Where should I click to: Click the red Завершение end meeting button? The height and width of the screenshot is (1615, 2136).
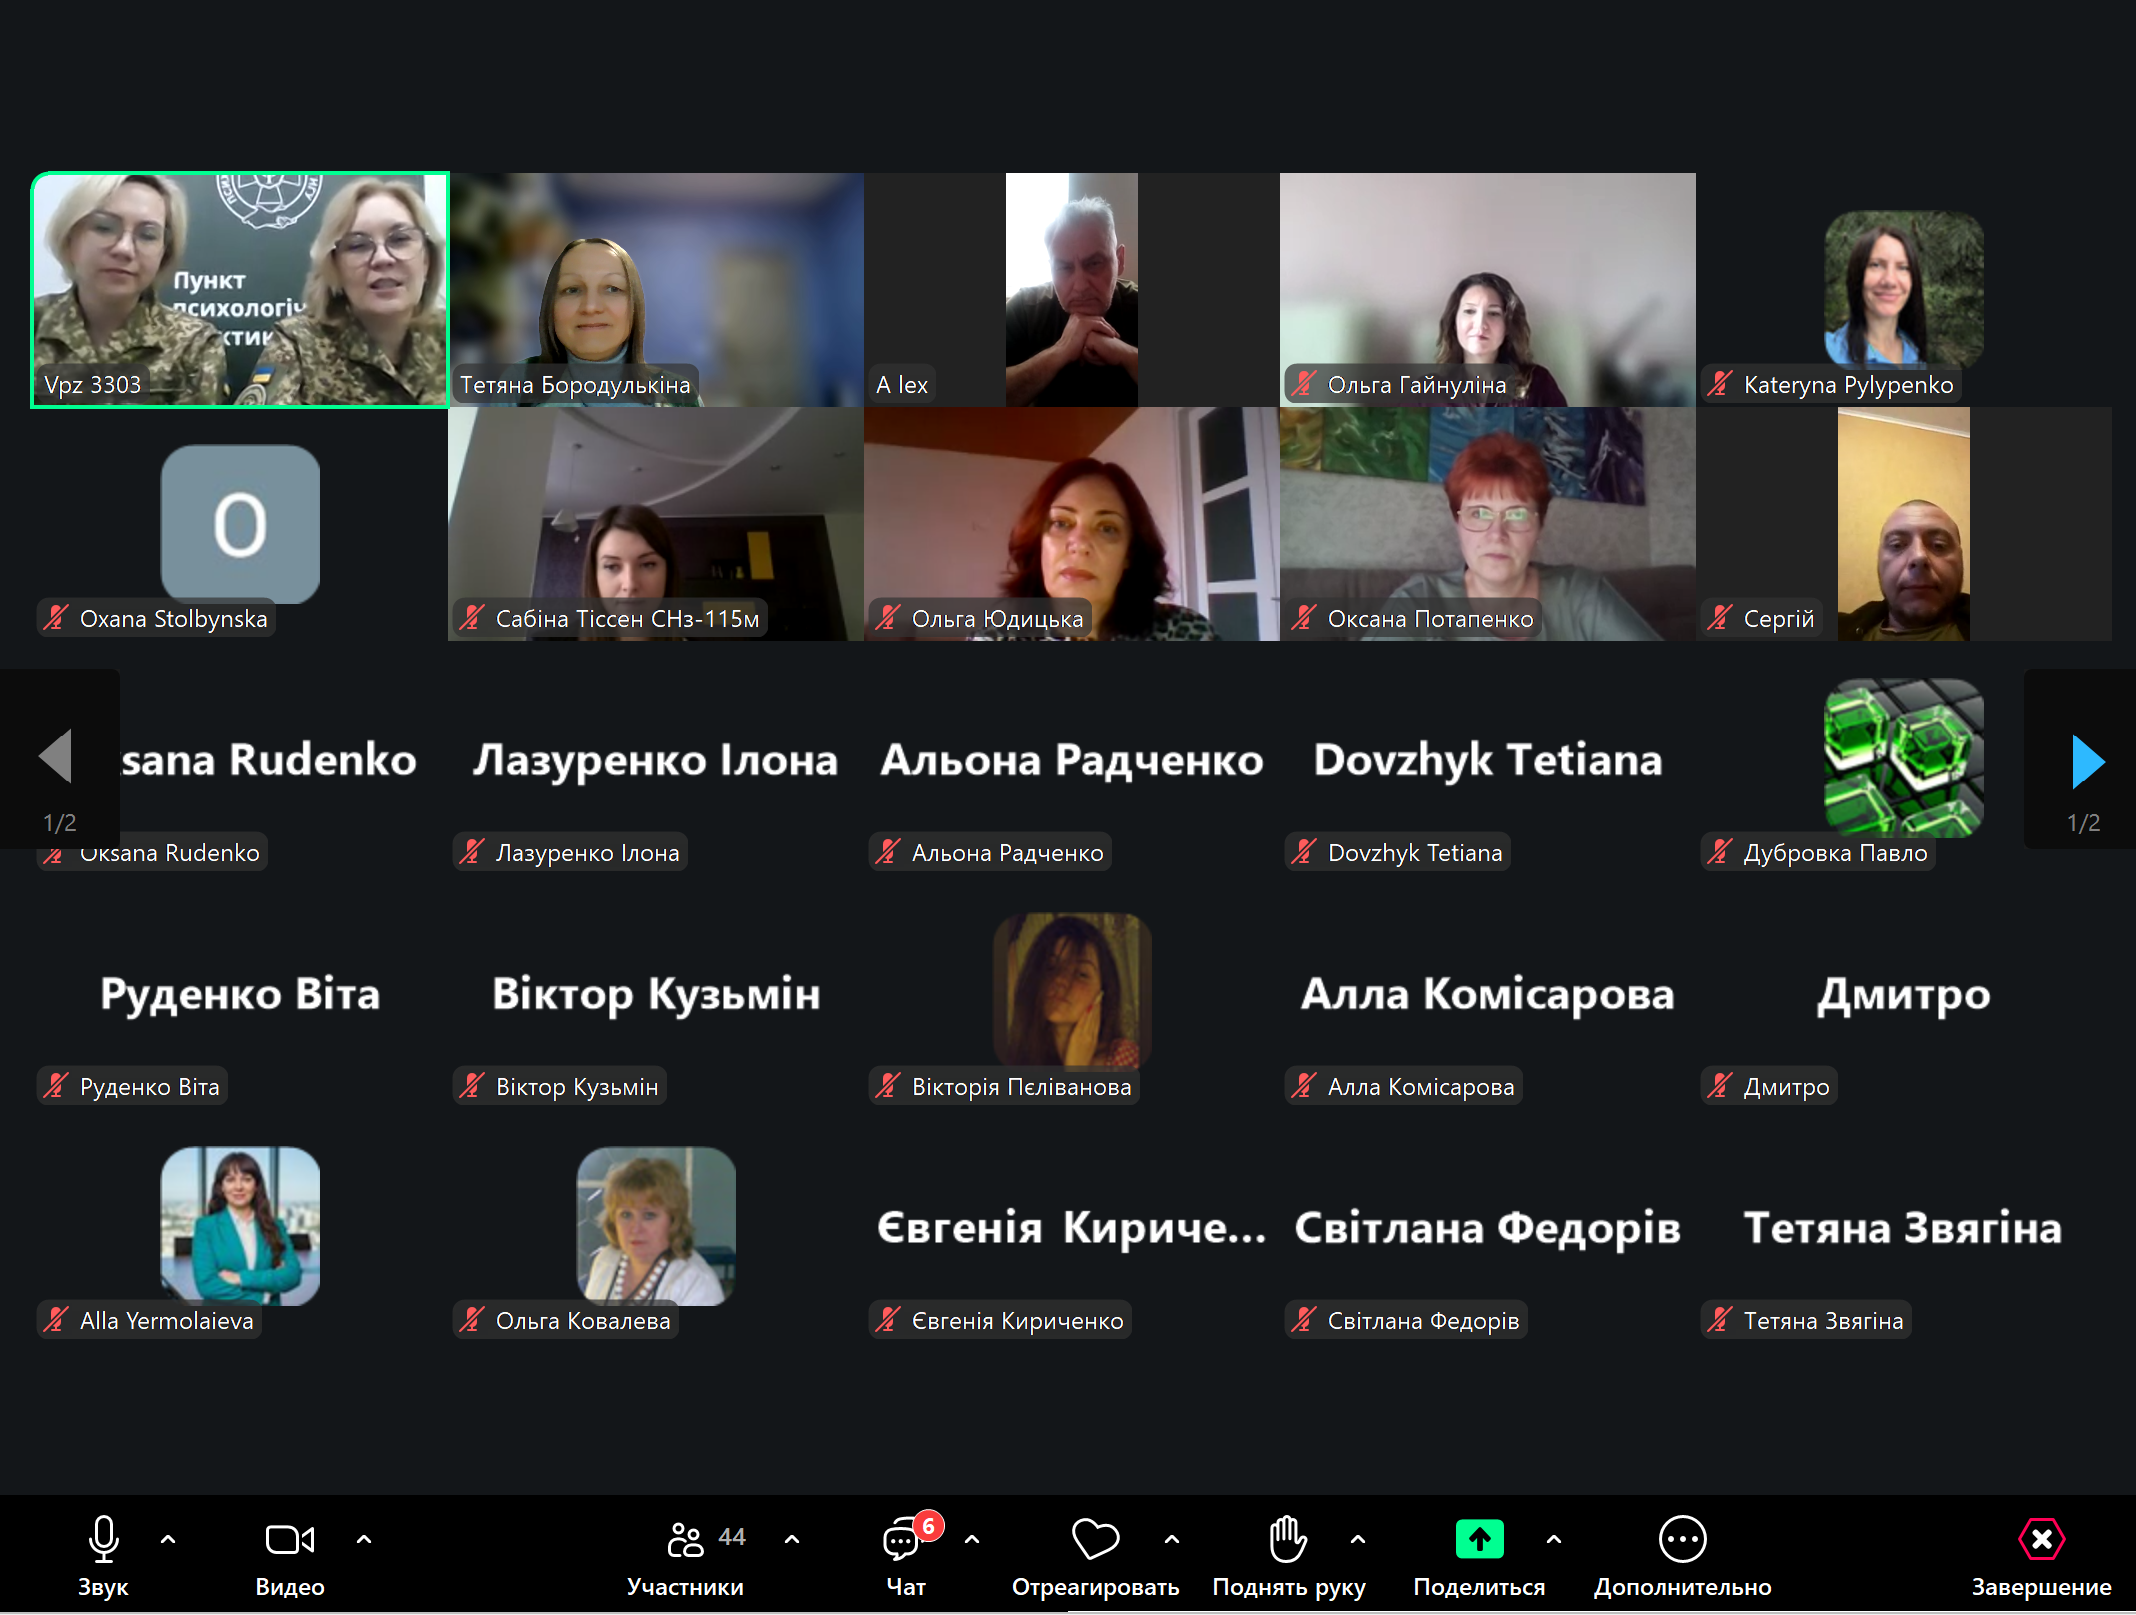click(x=2041, y=1540)
